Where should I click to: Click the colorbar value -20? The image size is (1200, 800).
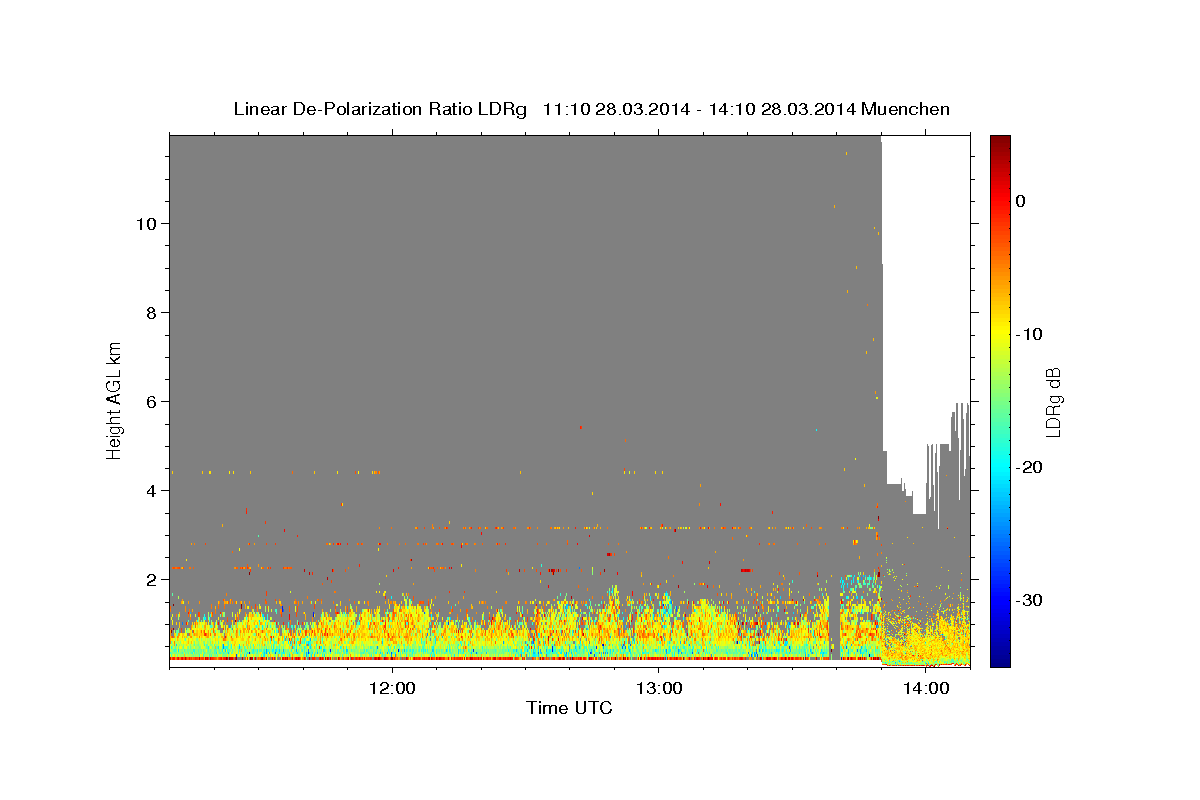(x=1029, y=467)
